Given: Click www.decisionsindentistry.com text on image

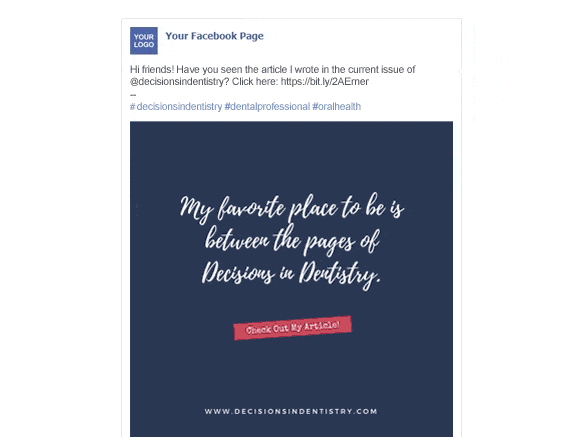Looking at the screenshot, I should (x=291, y=411).
